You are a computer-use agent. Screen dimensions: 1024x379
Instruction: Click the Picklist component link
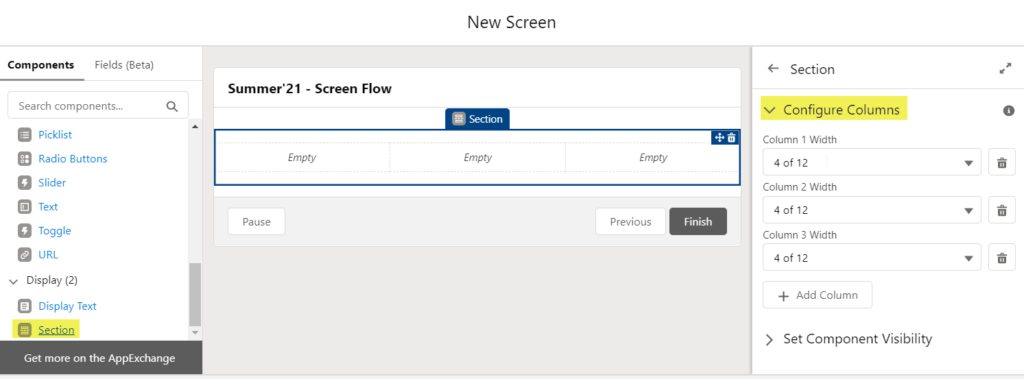coord(55,135)
